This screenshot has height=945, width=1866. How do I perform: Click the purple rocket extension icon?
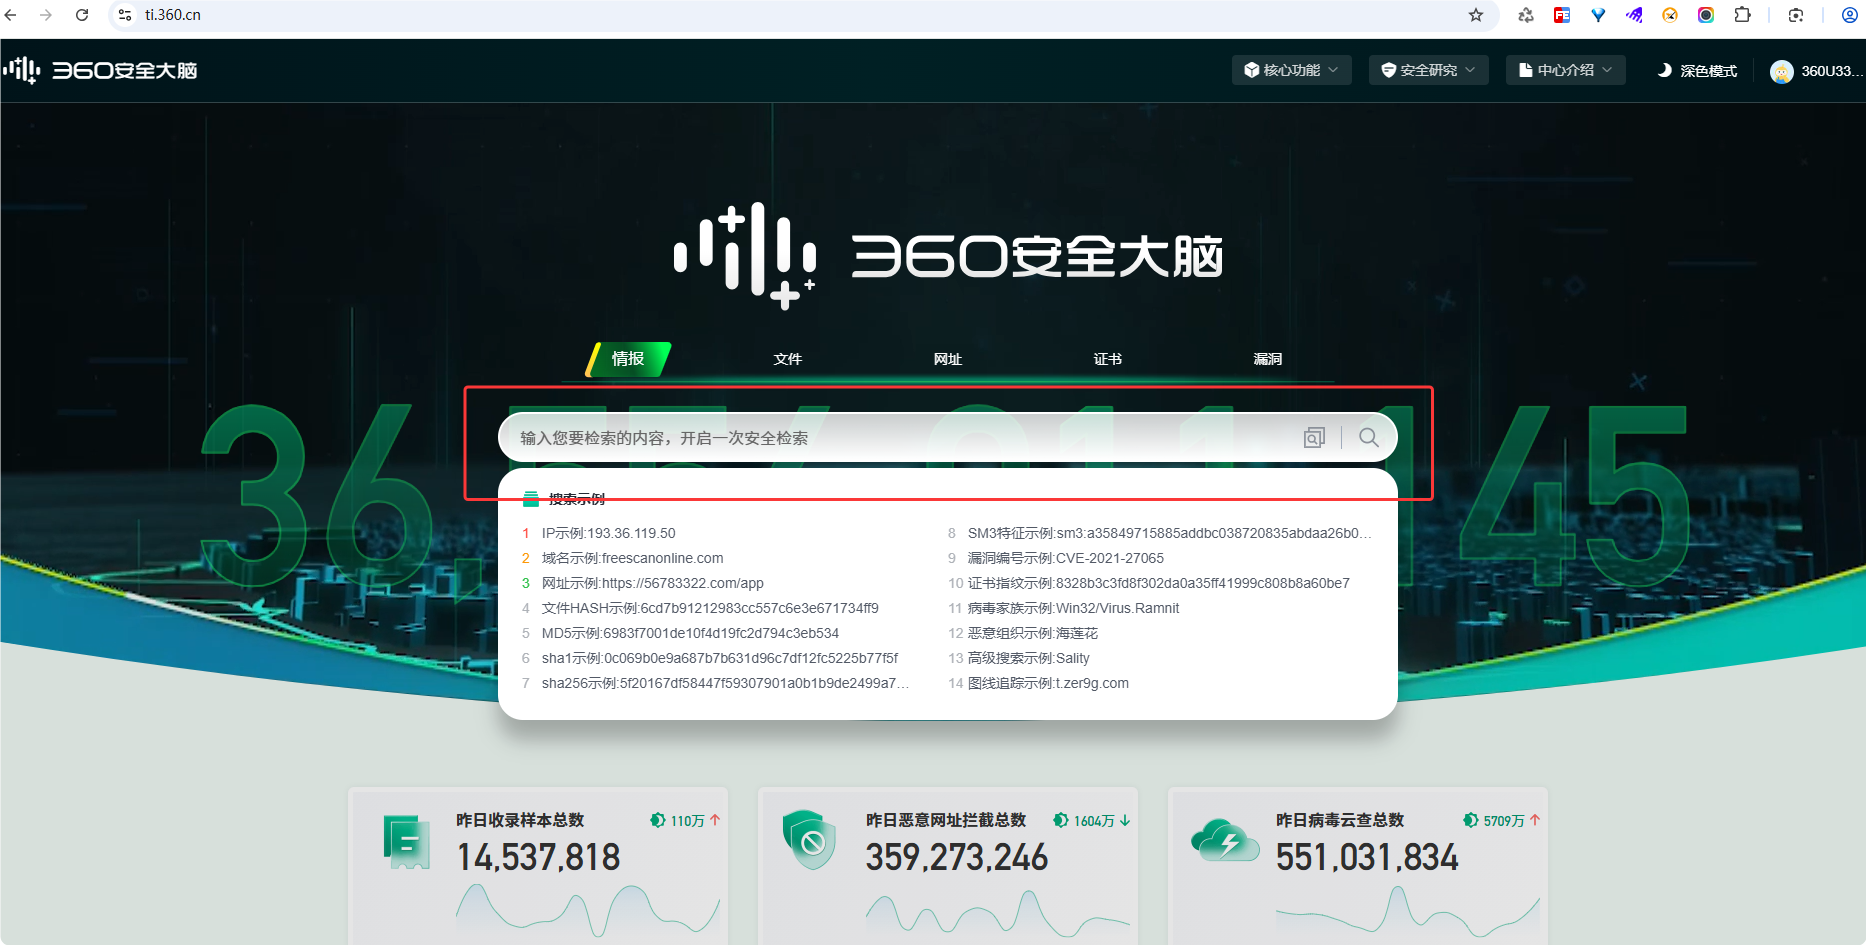pyautogui.click(x=1634, y=15)
